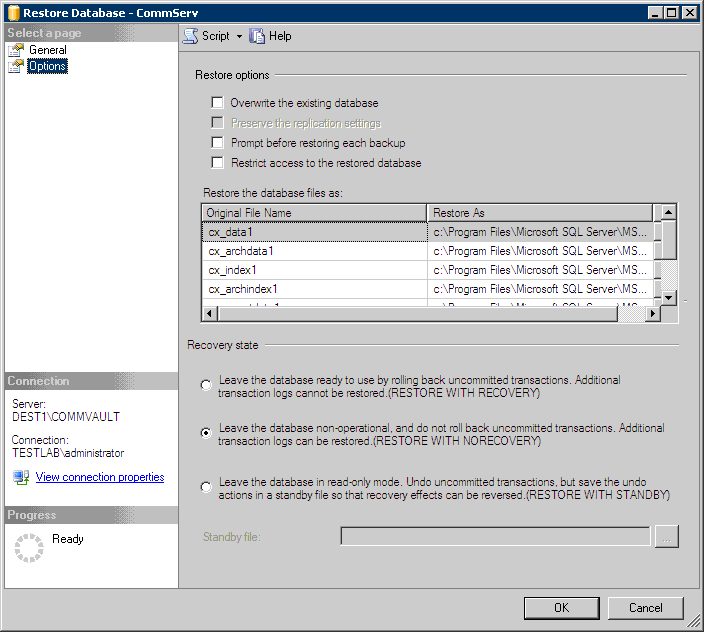Click the TESTLAB\administrator connection text

(68, 453)
